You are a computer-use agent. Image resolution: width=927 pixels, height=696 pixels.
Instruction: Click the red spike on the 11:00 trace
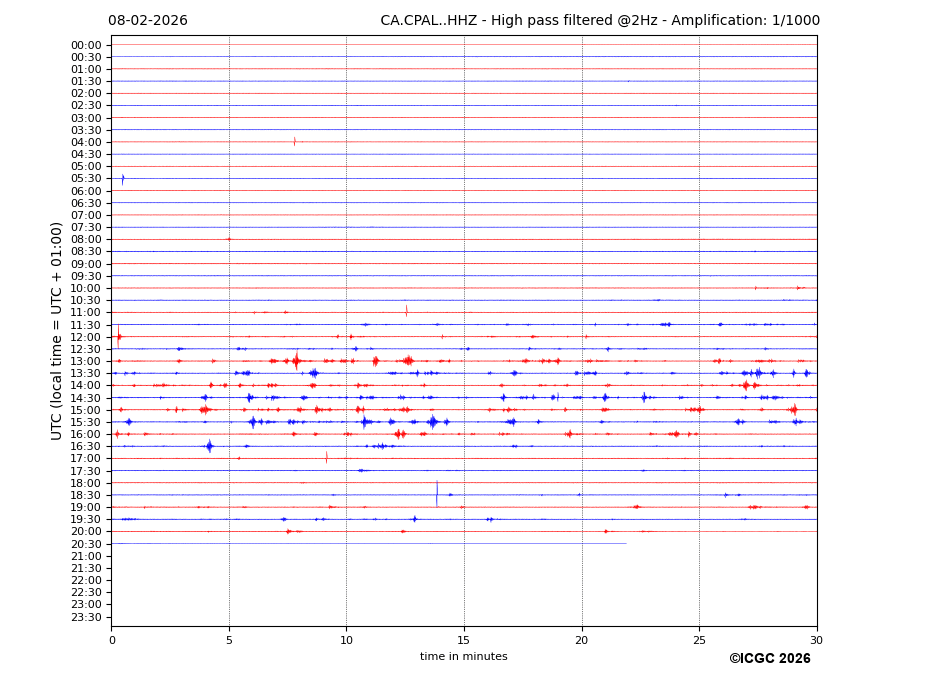tap(406, 311)
